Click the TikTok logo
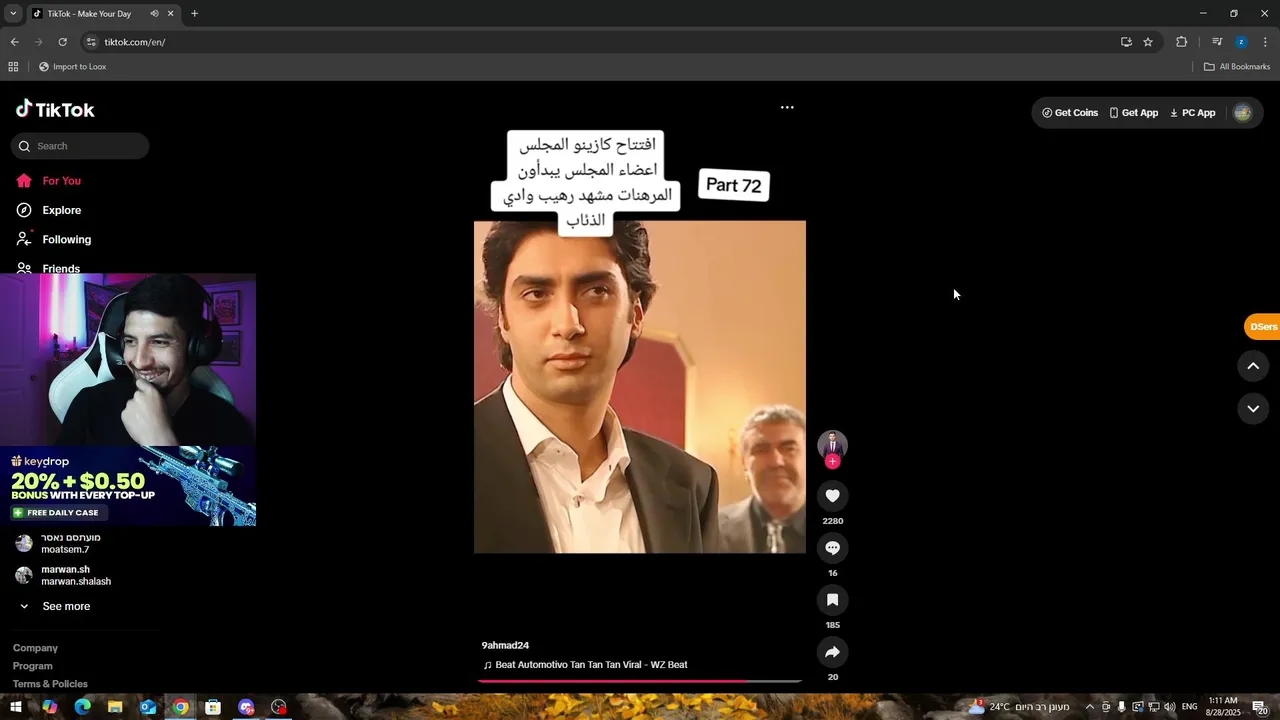Image resolution: width=1280 pixels, height=720 pixels. tap(55, 109)
